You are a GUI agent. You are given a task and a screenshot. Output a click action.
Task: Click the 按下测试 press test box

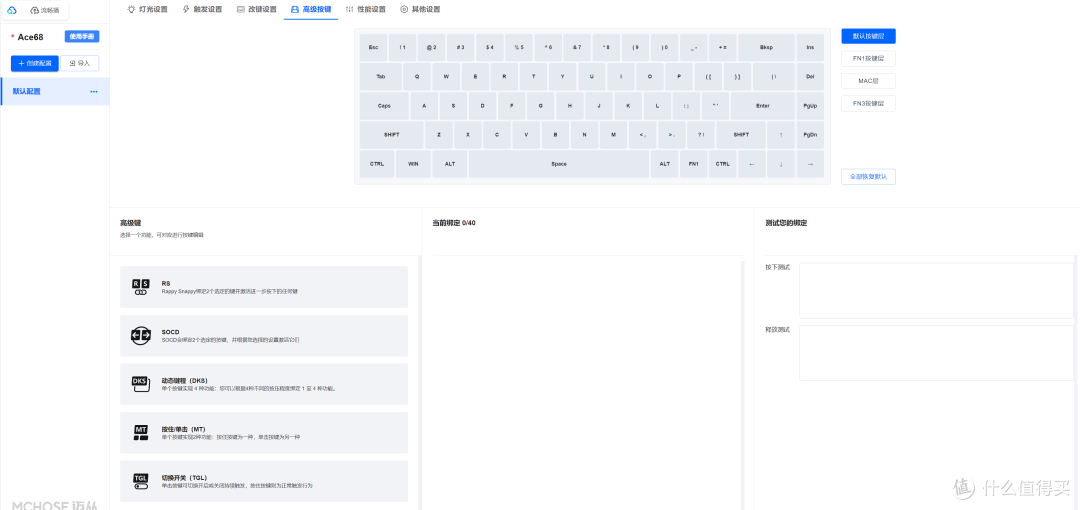[936, 291]
